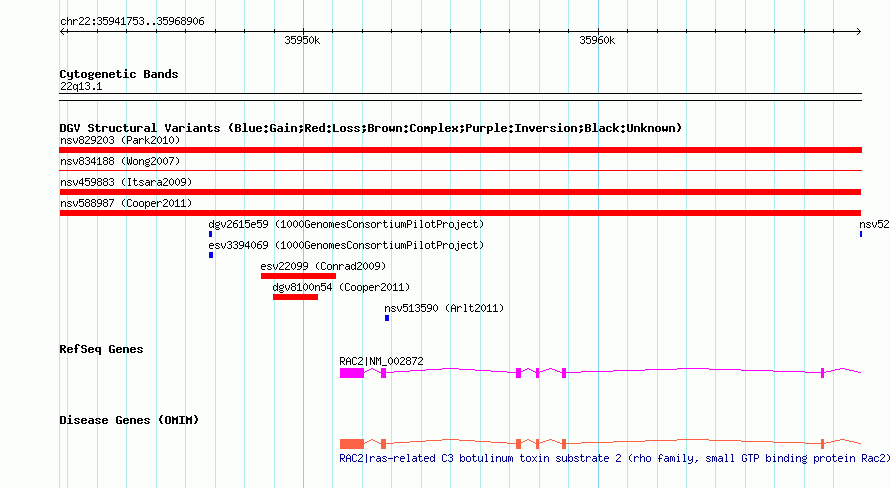This screenshot has height=488, width=890.
Task: Click the nsv52 blue marker at right edge
Action: 861,234
